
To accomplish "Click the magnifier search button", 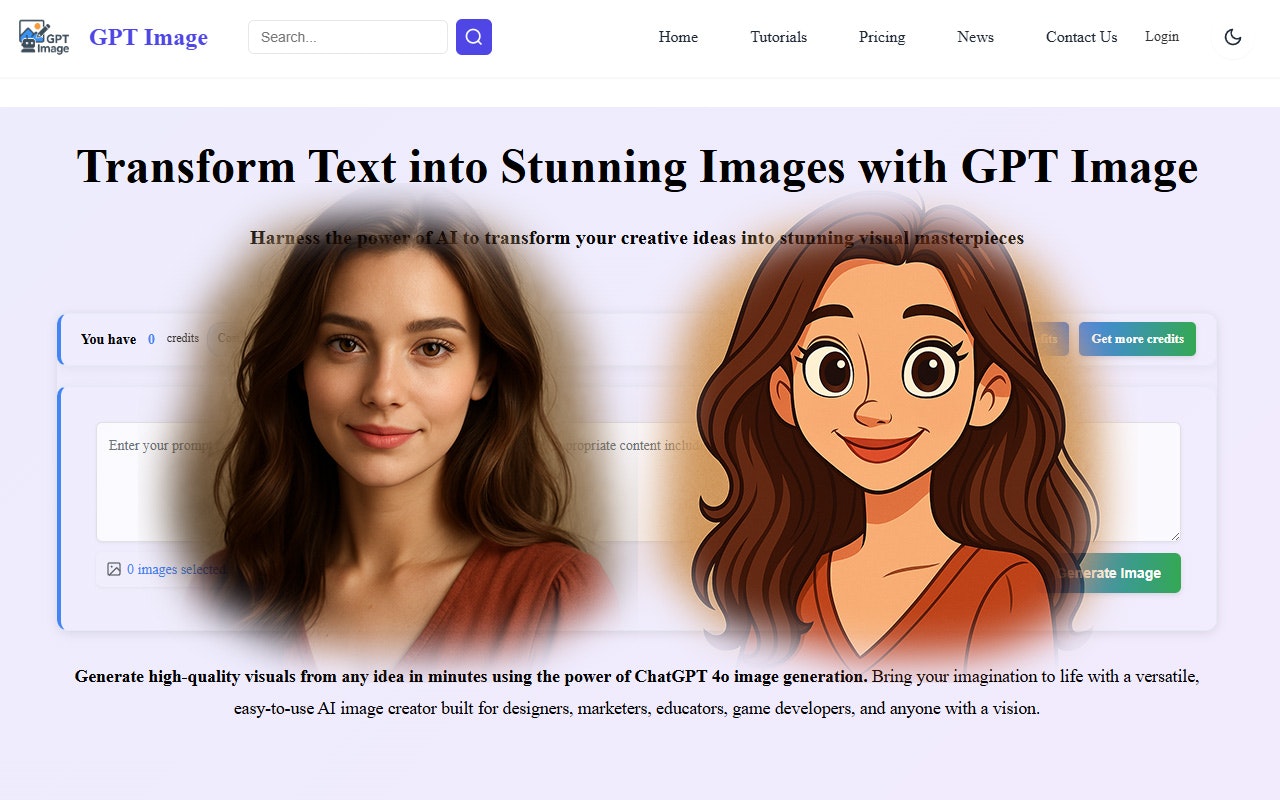I will point(474,37).
